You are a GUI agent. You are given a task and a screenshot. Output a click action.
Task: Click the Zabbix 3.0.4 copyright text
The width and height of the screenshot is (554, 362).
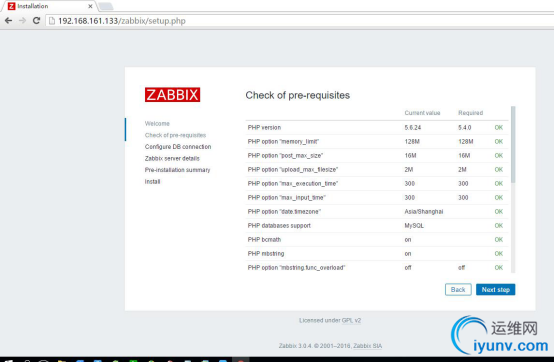click(x=315, y=346)
